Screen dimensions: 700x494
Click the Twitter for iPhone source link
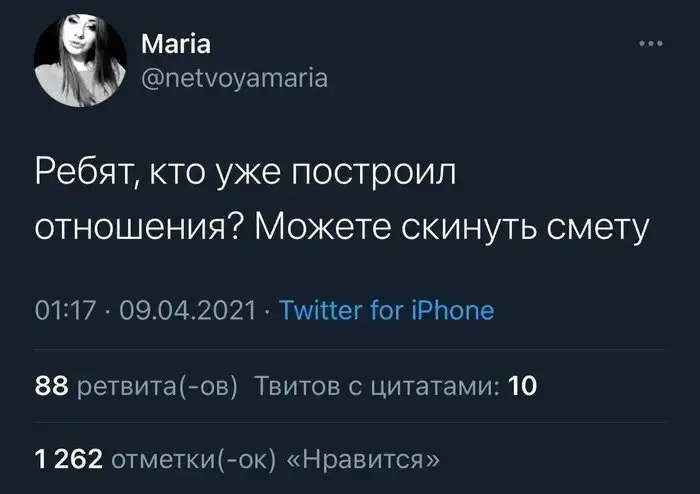(385, 310)
